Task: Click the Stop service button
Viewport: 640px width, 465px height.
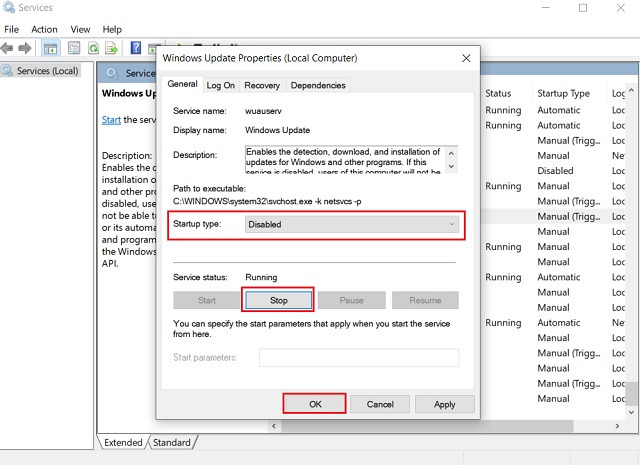Action: click(x=279, y=300)
